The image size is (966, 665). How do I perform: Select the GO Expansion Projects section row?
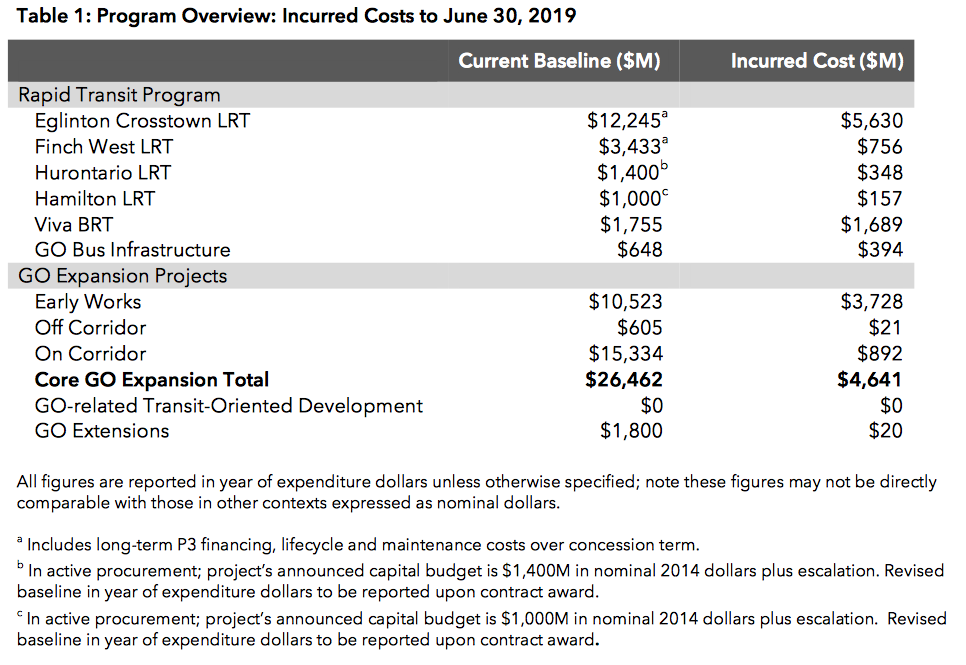123,276
